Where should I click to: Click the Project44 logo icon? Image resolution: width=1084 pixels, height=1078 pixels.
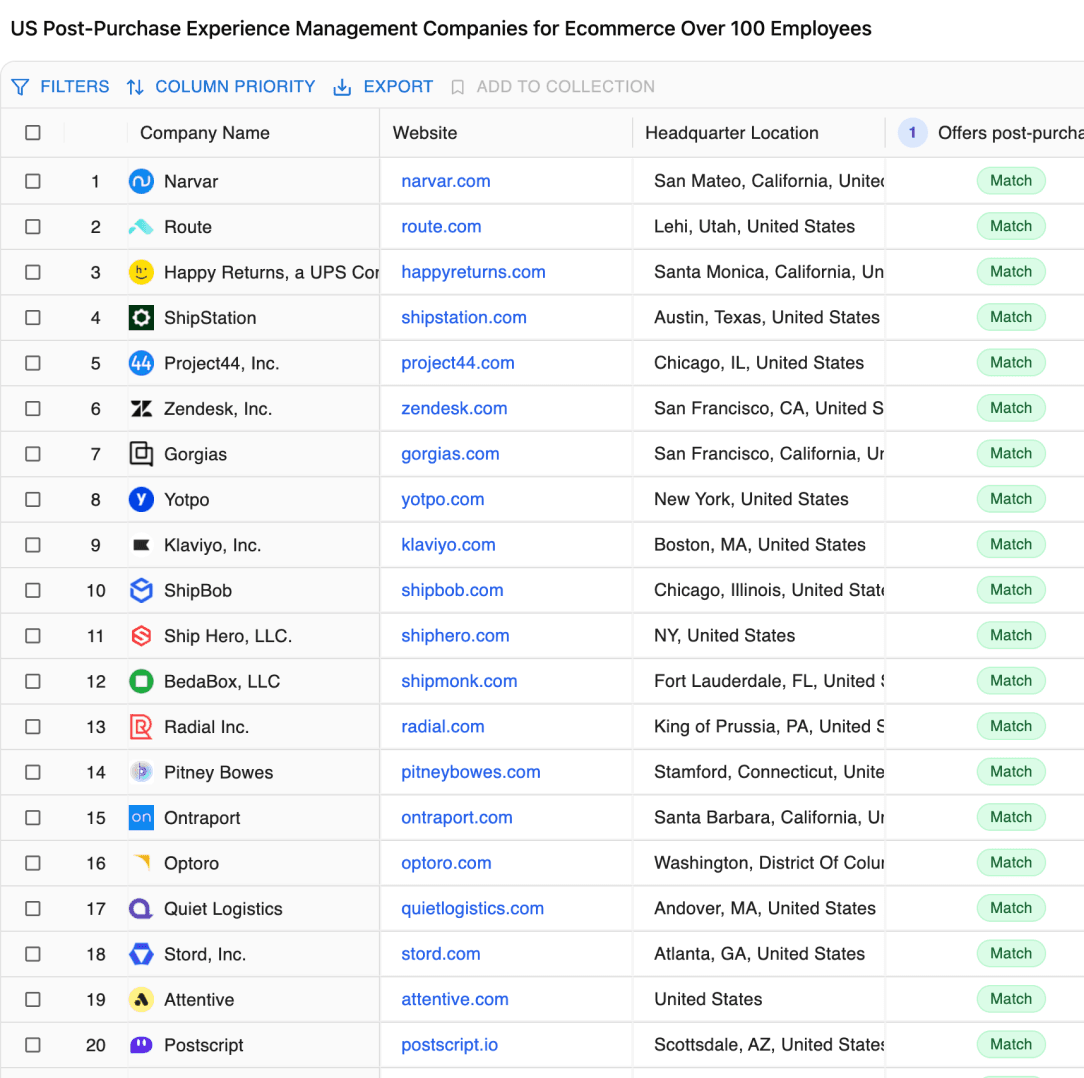tap(141, 363)
